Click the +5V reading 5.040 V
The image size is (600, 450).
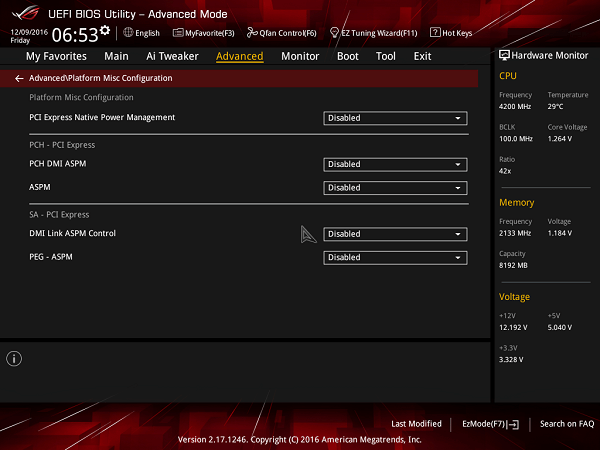pyautogui.click(x=559, y=328)
